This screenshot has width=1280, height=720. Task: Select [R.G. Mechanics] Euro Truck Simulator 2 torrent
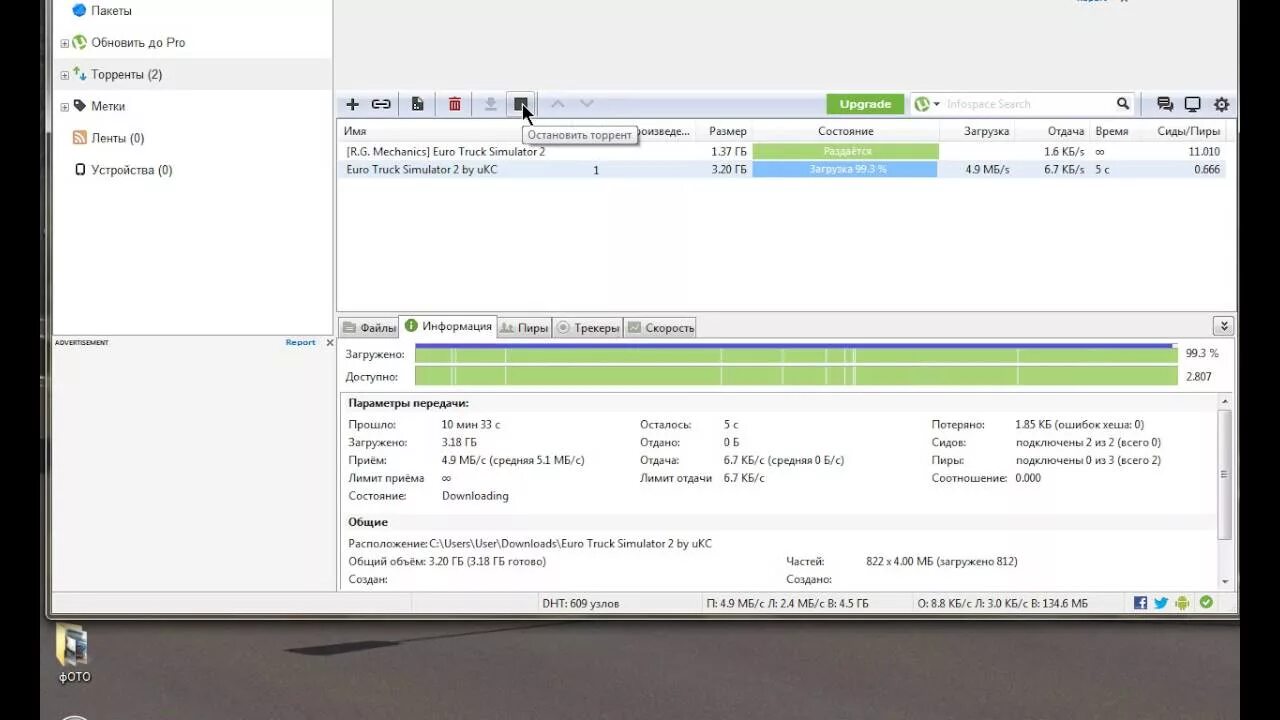tap(445, 151)
